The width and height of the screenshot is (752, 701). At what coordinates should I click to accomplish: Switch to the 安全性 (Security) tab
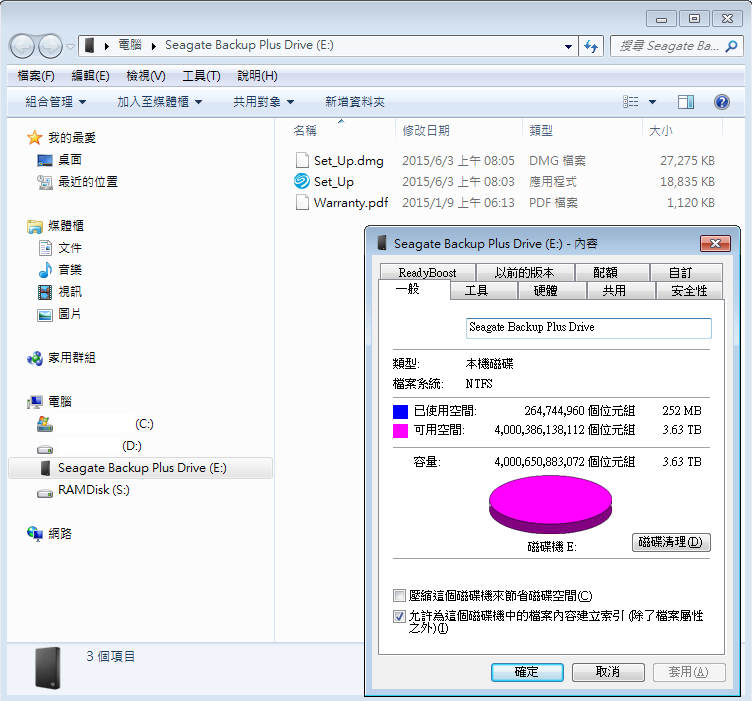tap(689, 291)
